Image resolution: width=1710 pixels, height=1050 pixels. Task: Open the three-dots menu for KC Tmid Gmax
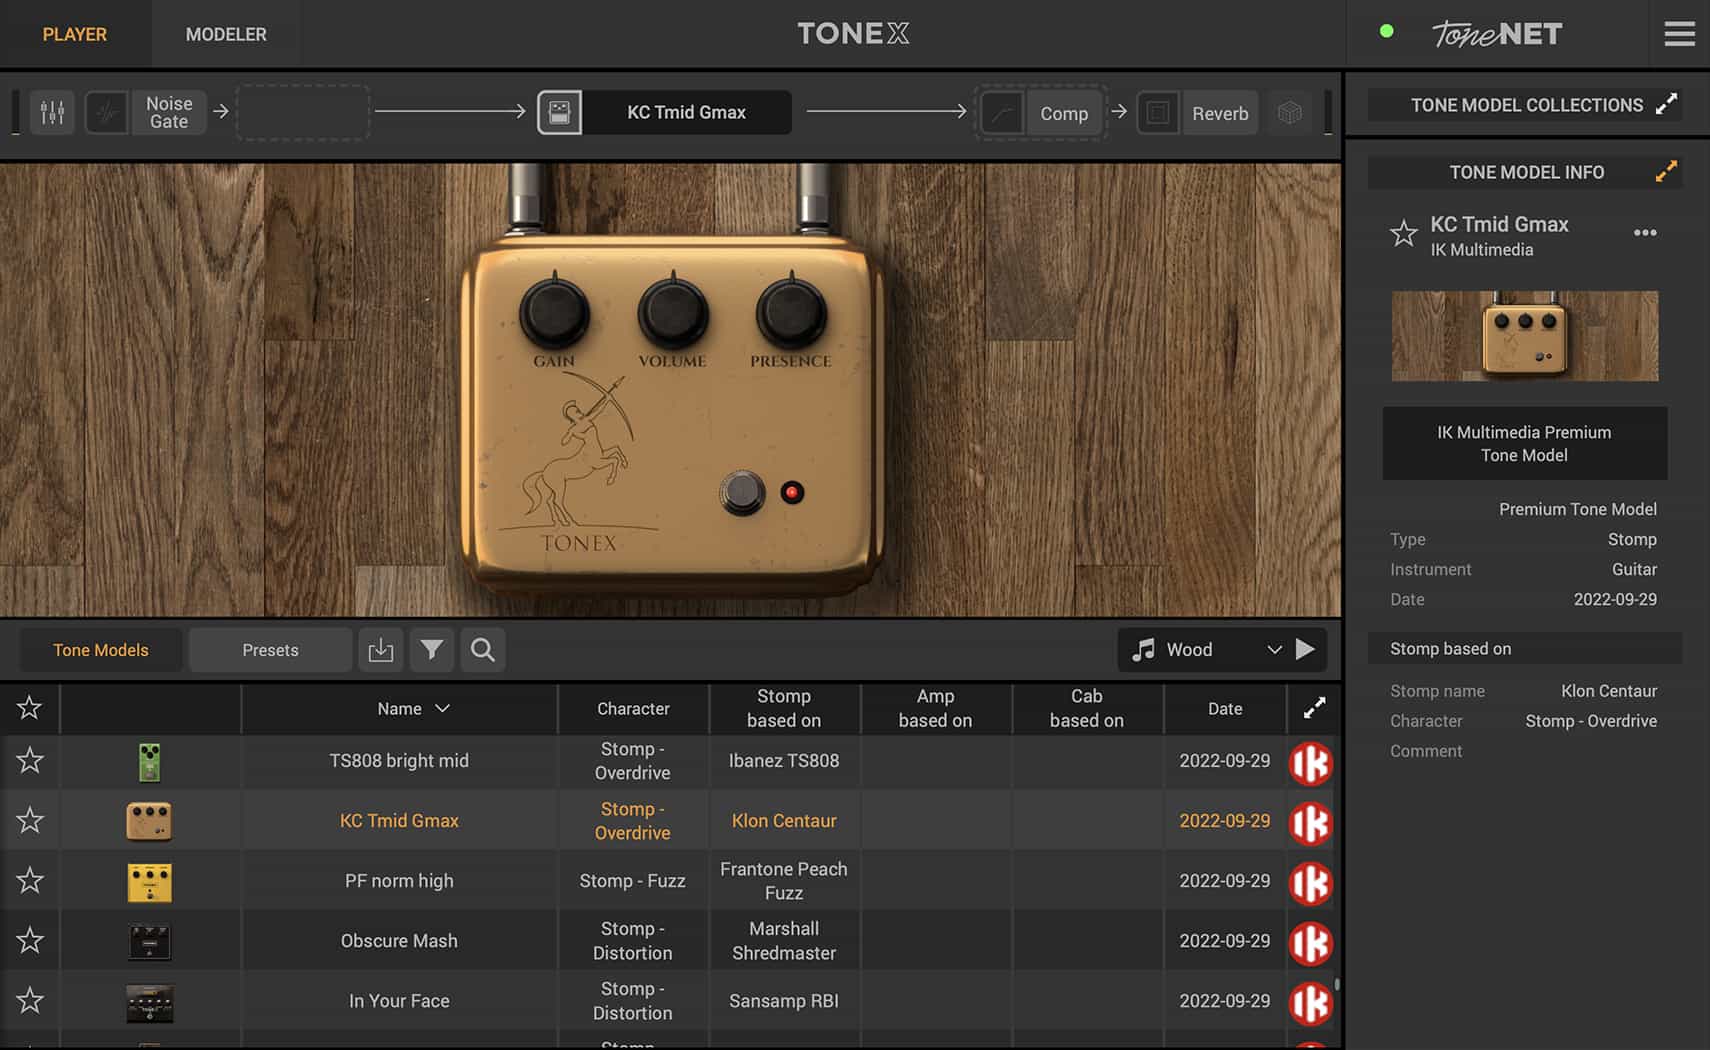click(1644, 233)
